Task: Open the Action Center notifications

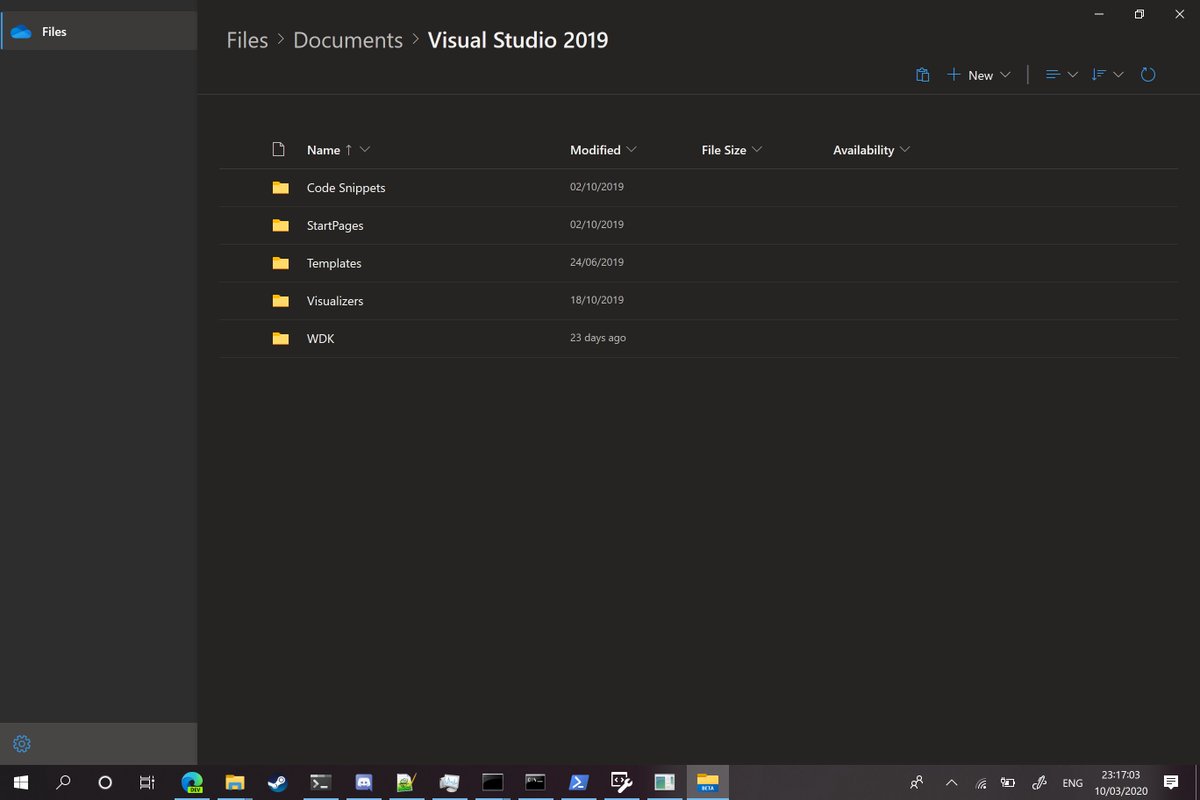Action: (x=1171, y=782)
